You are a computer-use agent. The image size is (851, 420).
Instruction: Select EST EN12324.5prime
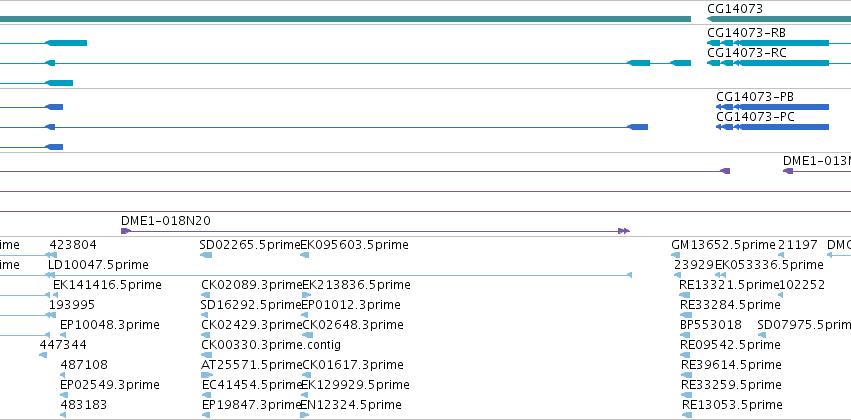click(351, 405)
